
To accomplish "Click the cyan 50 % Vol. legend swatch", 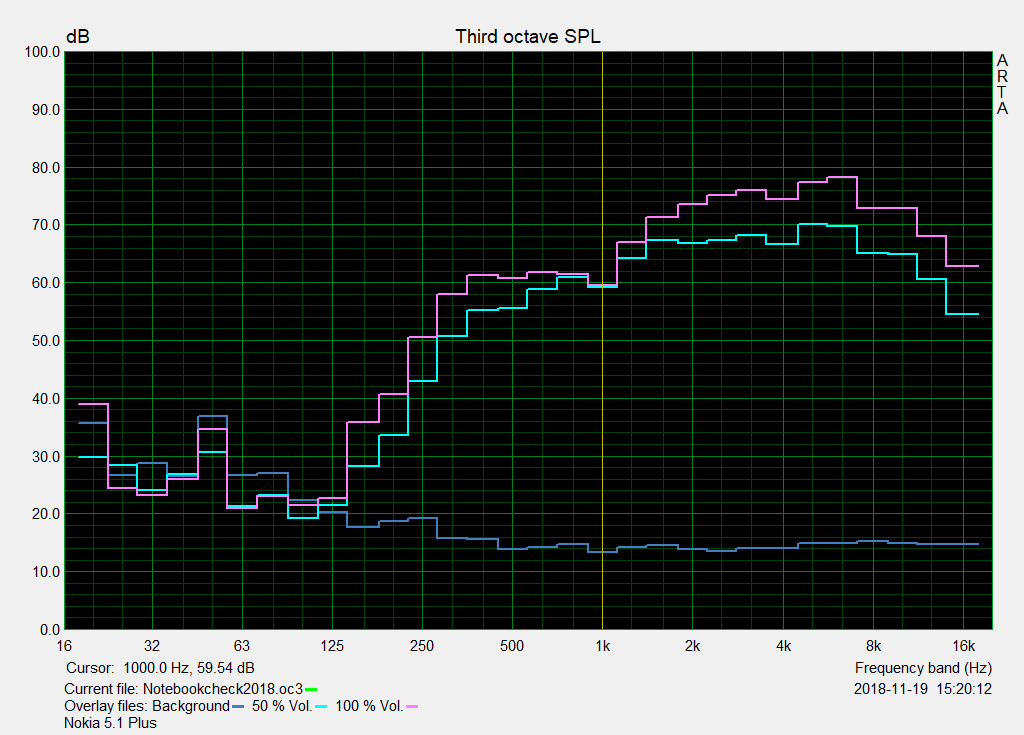I will pos(321,706).
